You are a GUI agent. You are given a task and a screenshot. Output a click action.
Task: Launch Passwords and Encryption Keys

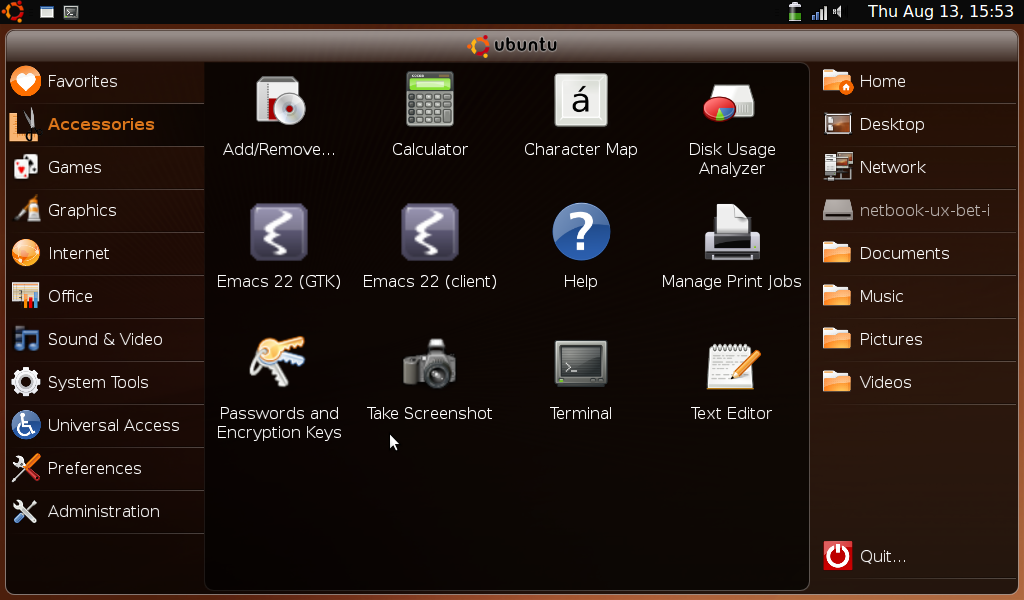click(279, 388)
